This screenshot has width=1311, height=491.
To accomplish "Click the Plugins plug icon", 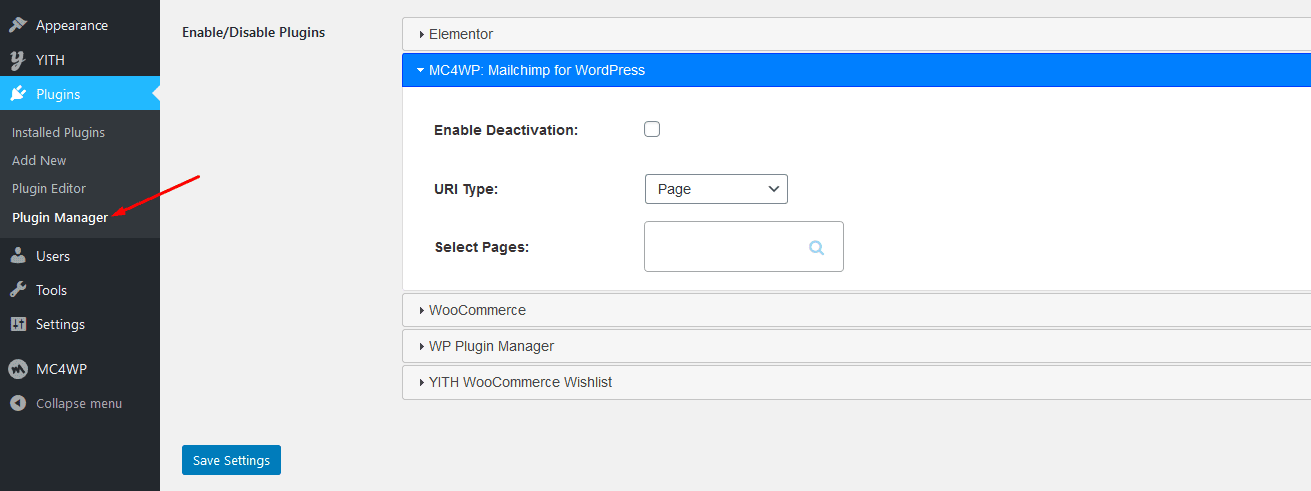I will (x=18, y=94).
